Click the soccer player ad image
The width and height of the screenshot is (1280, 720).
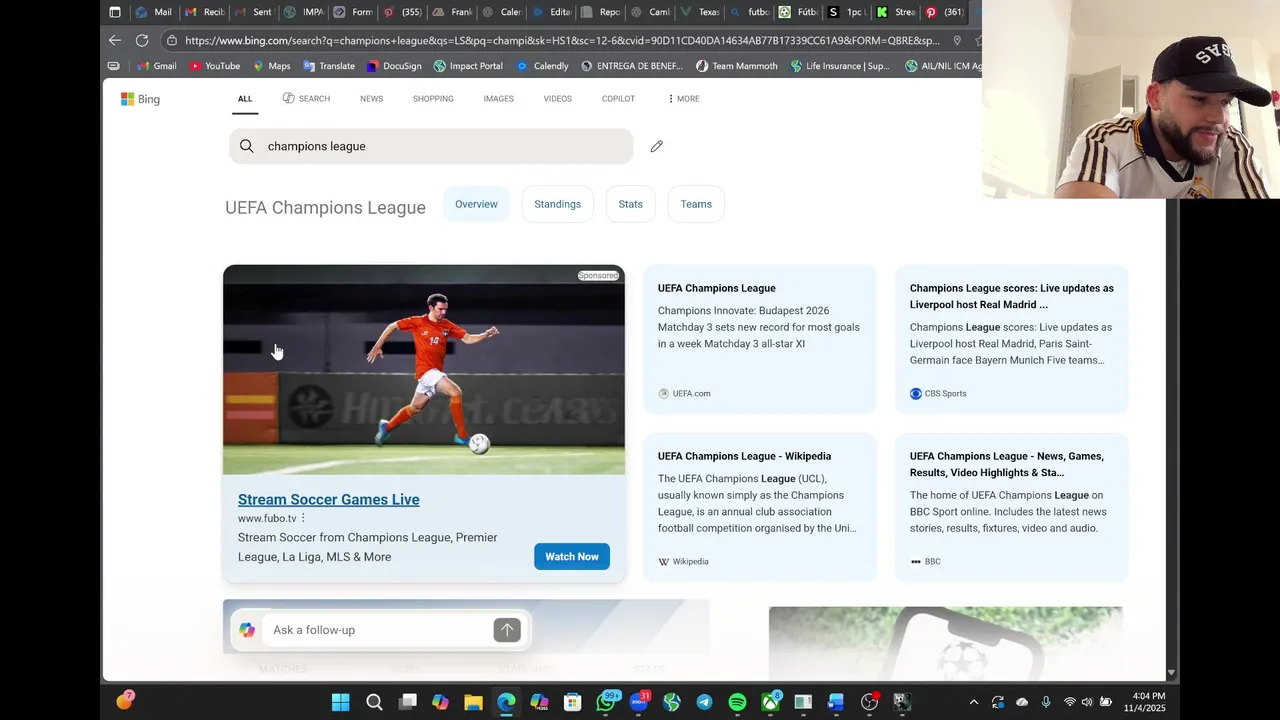424,370
